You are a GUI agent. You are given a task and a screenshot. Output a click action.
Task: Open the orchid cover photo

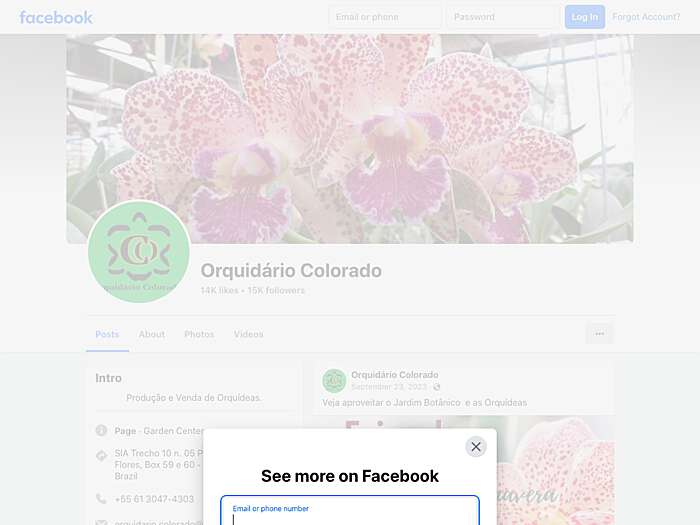[x=350, y=138]
